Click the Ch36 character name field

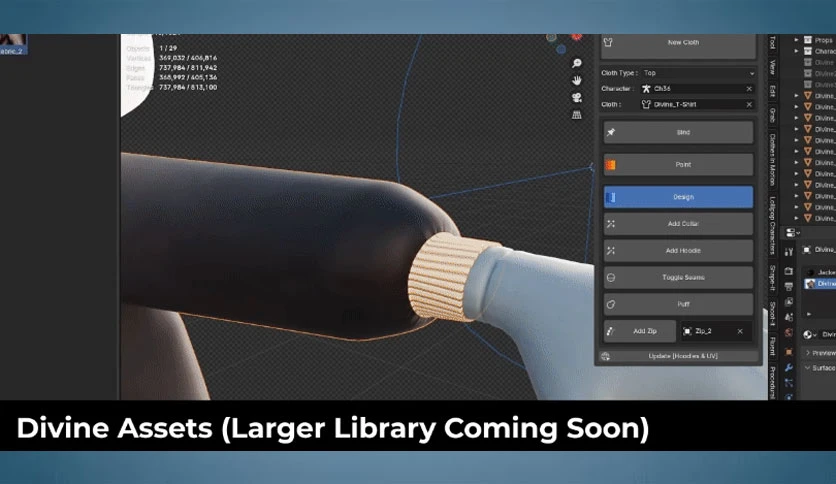[x=698, y=88]
